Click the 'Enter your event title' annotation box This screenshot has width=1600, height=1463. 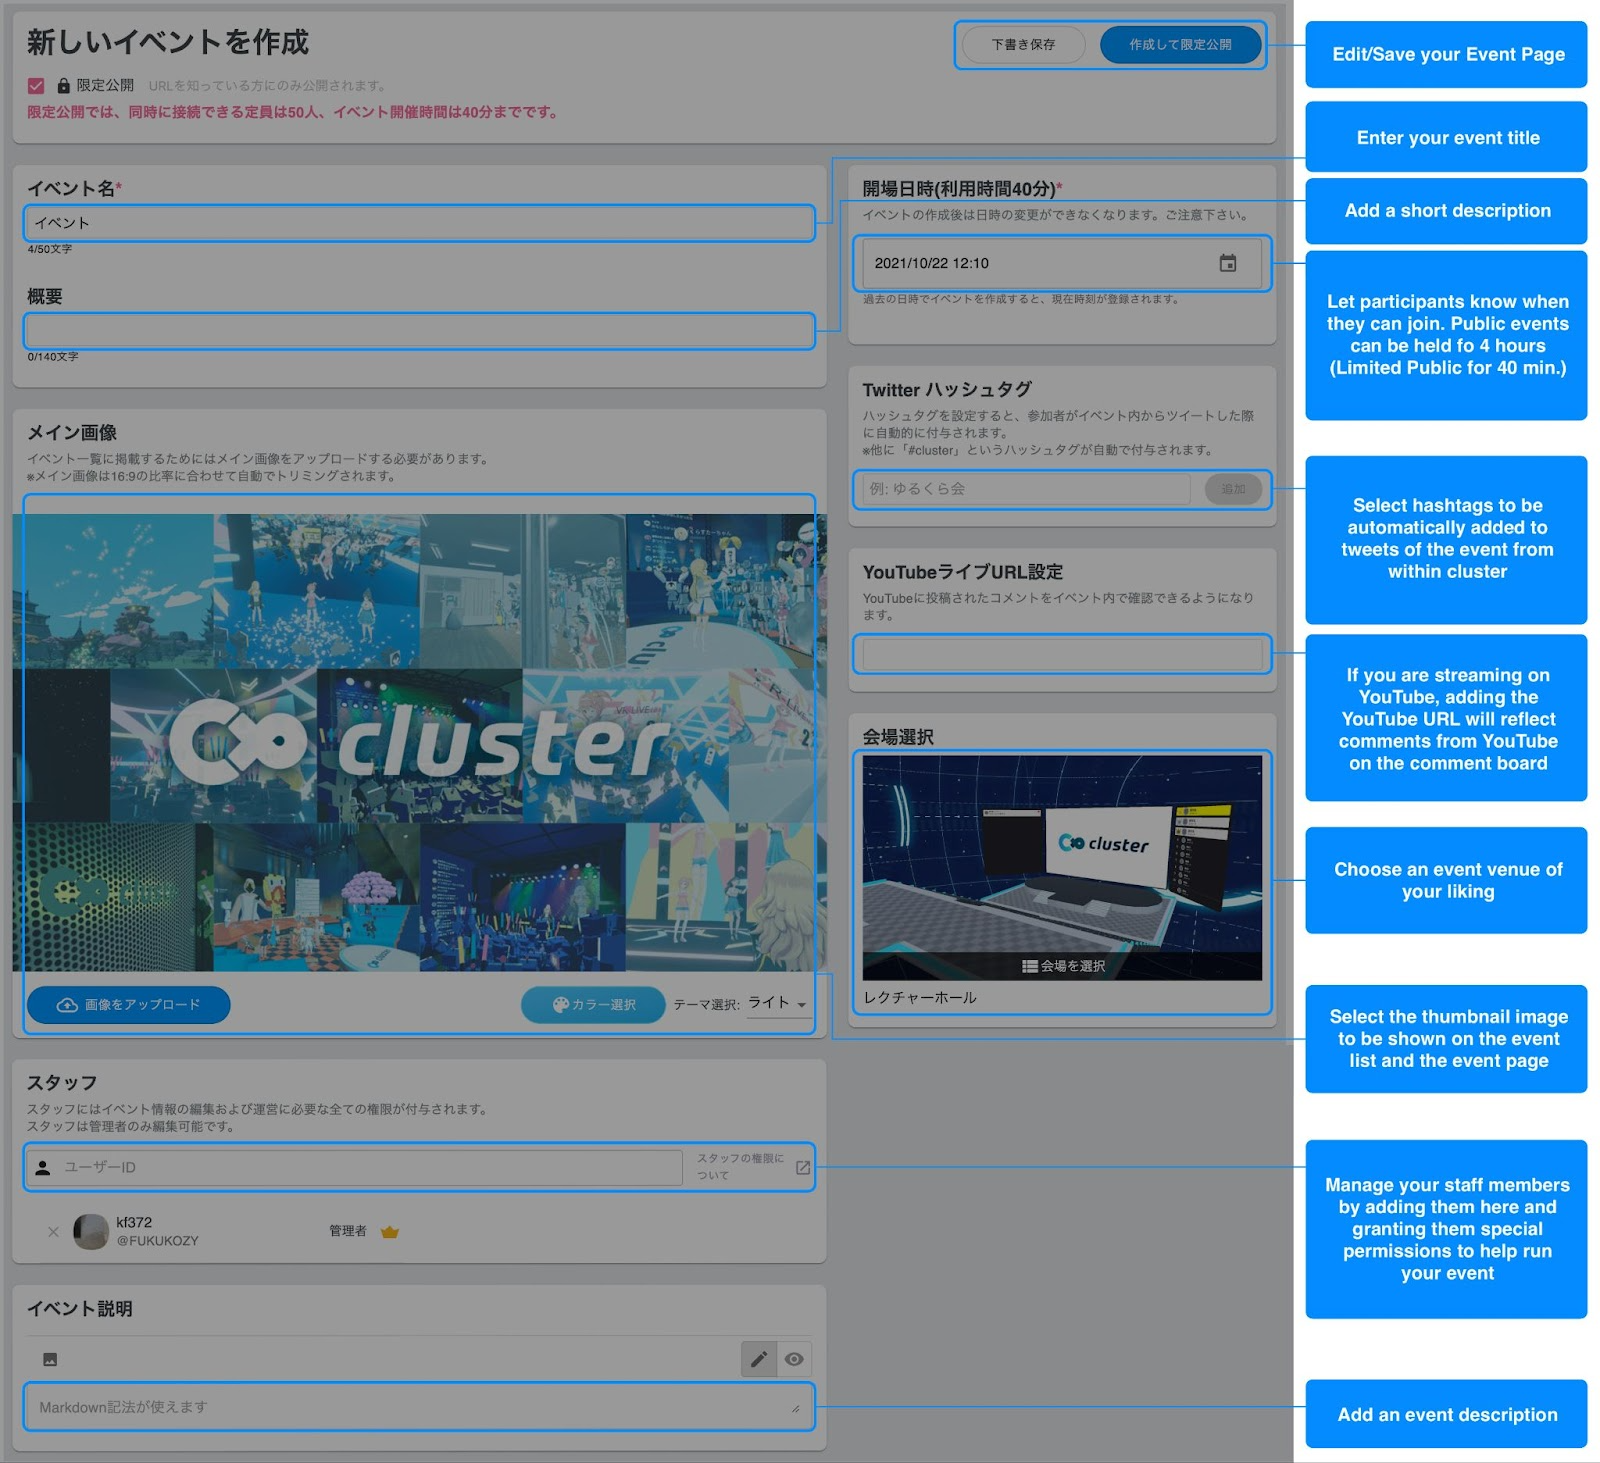pyautogui.click(x=1447, y=137)
